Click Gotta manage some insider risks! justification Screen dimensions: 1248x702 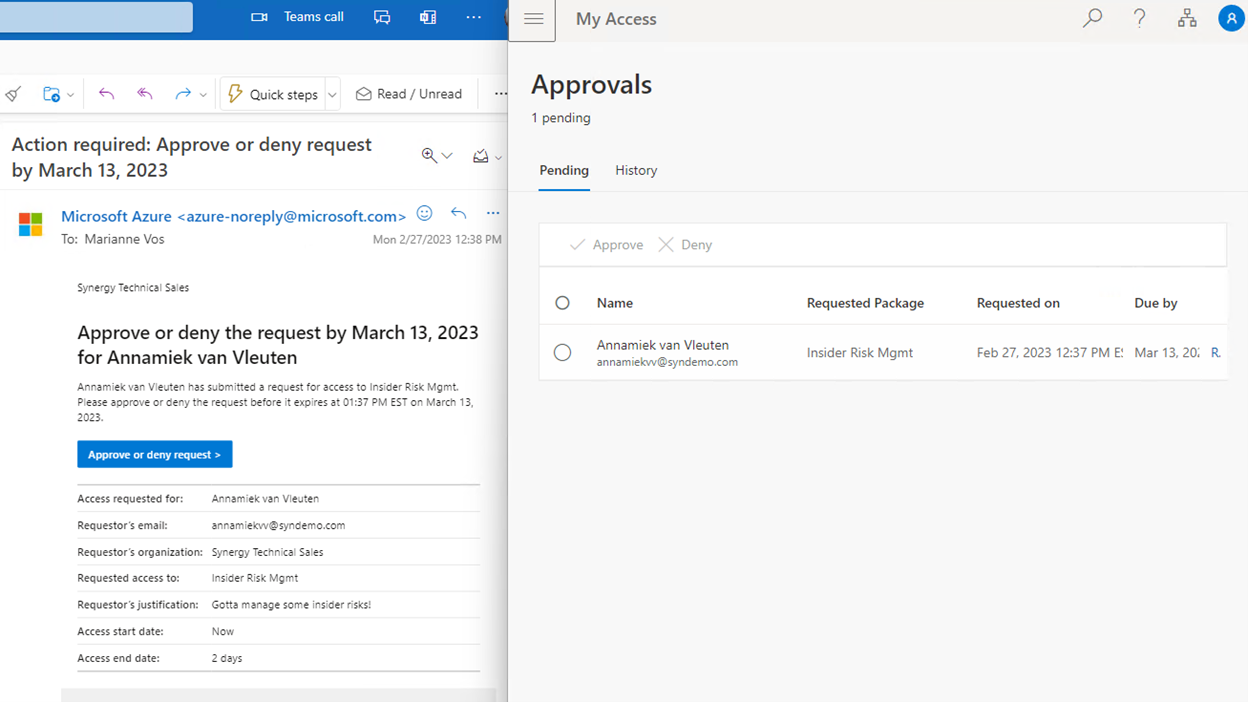[x=291, y=605]
